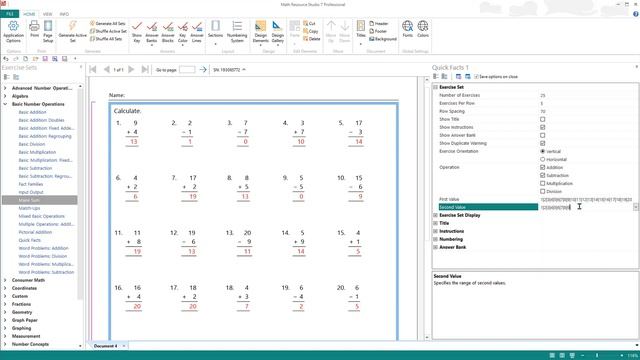
Task: Open global Fonts settings
Action: point(407,29)
